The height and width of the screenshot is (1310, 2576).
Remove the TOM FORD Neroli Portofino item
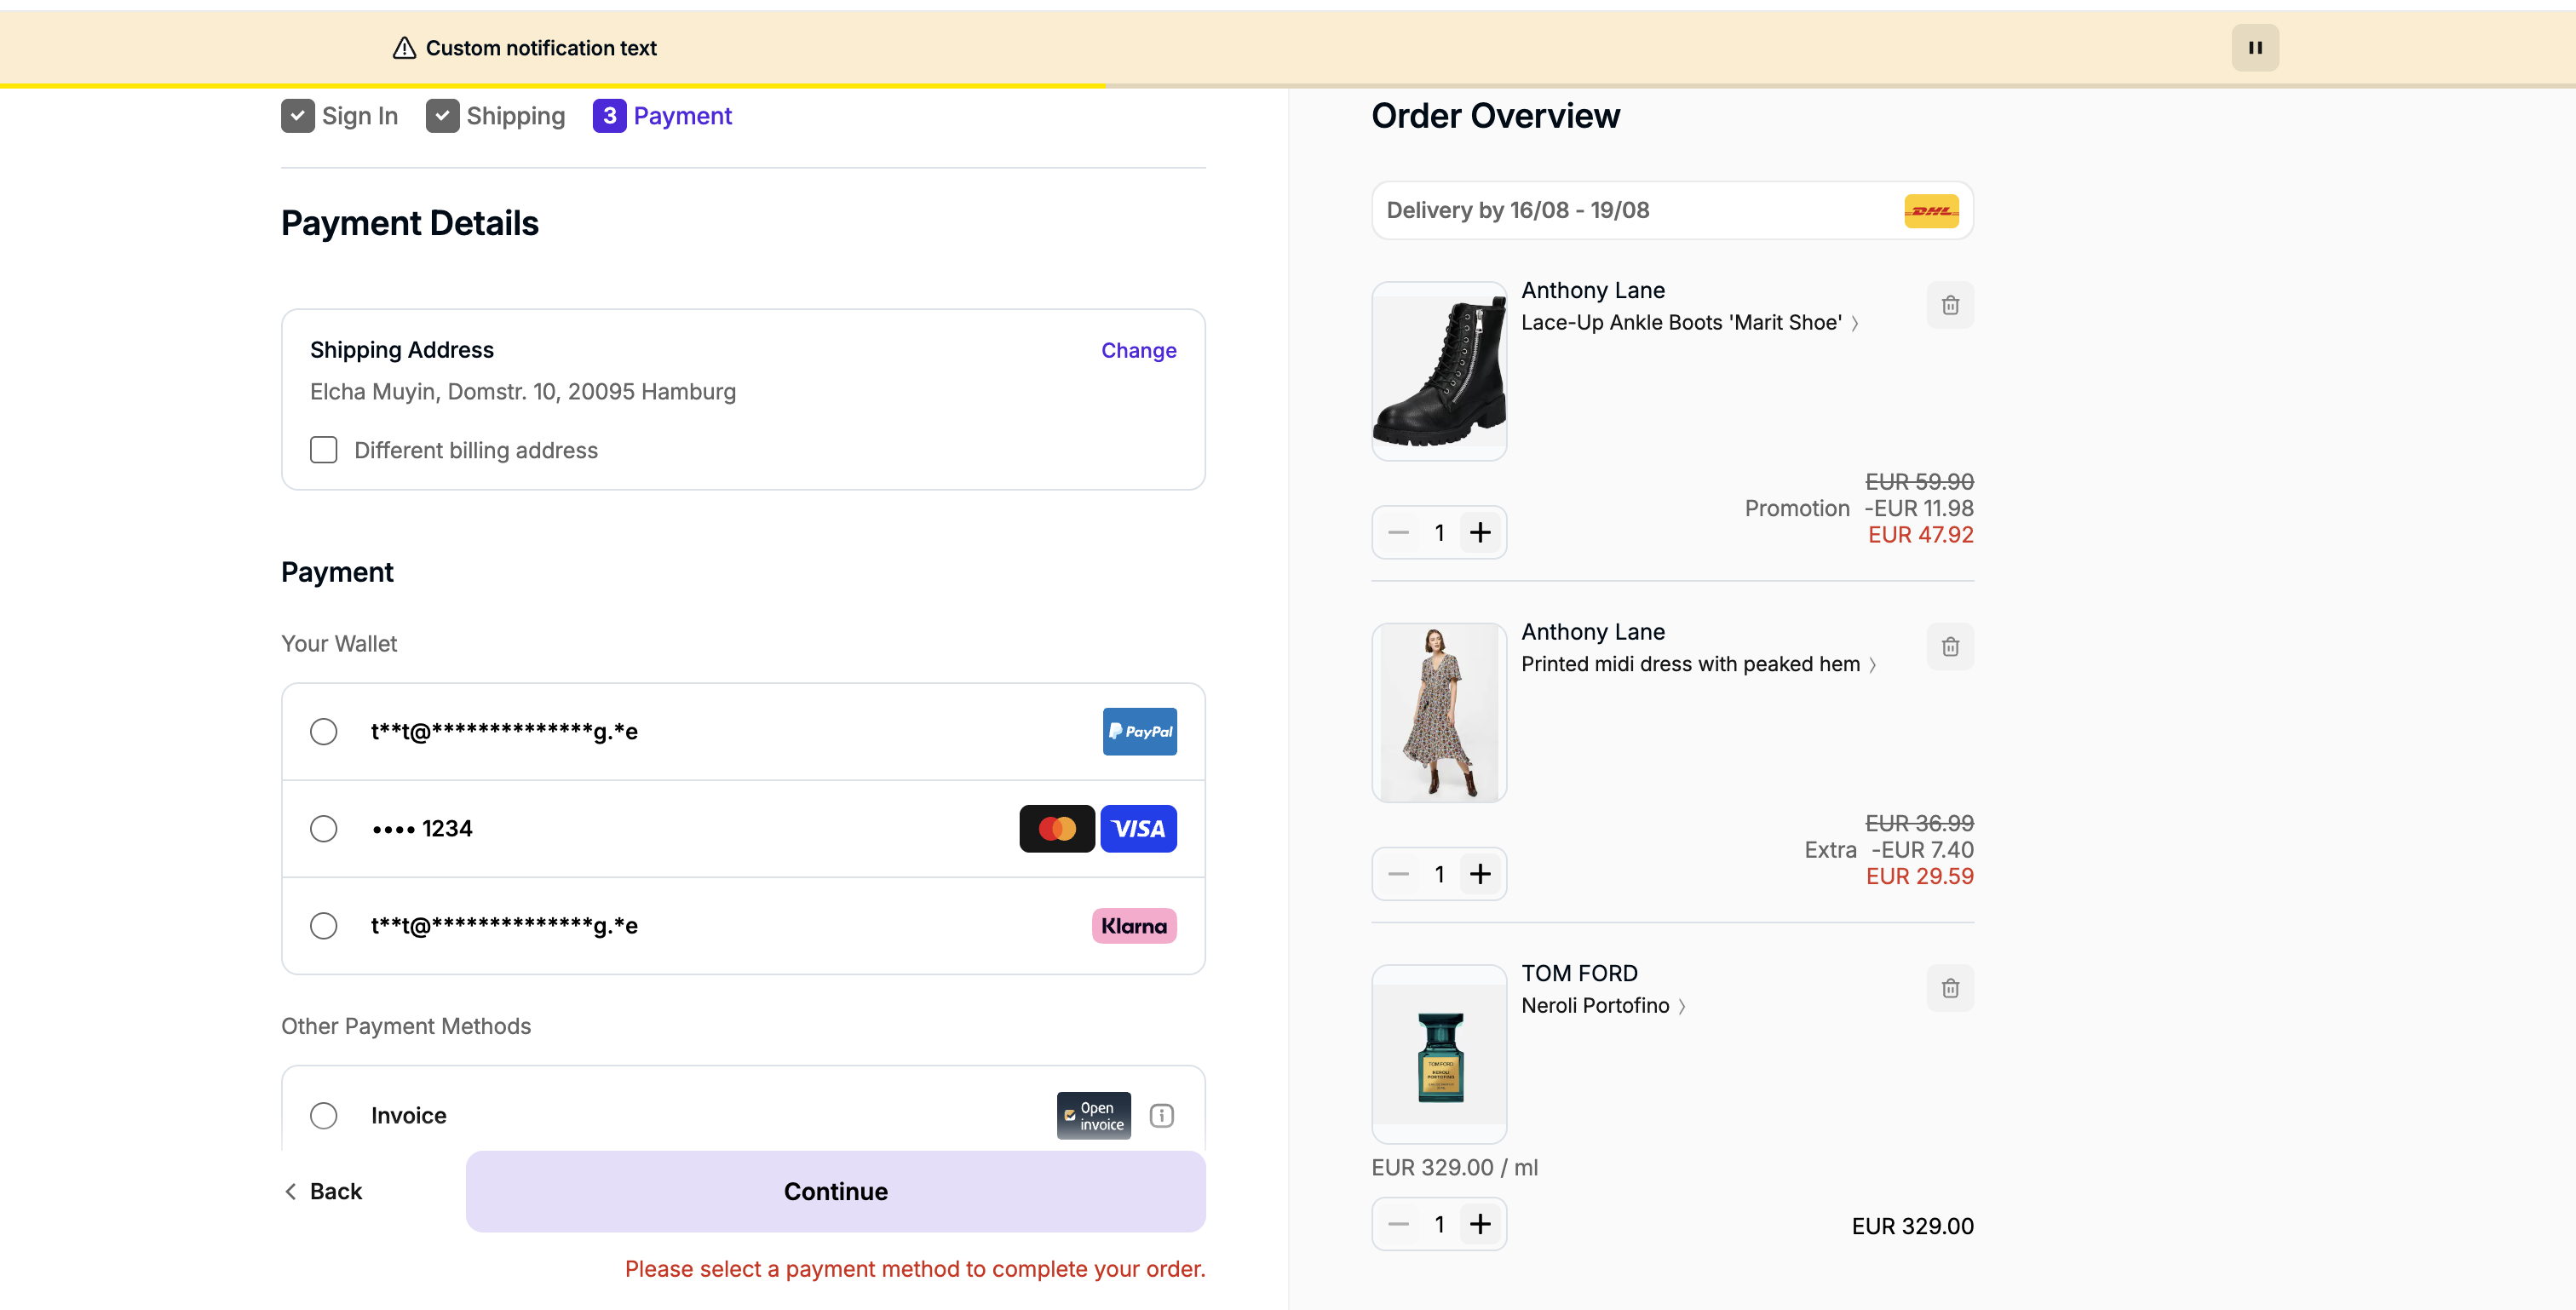[x=1949, y=988]
